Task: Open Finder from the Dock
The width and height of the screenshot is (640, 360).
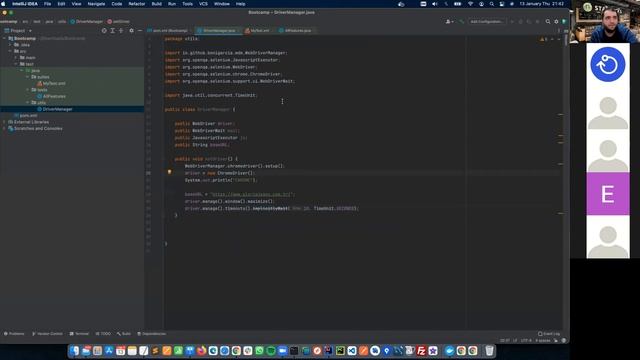Action: pos(74,351)
